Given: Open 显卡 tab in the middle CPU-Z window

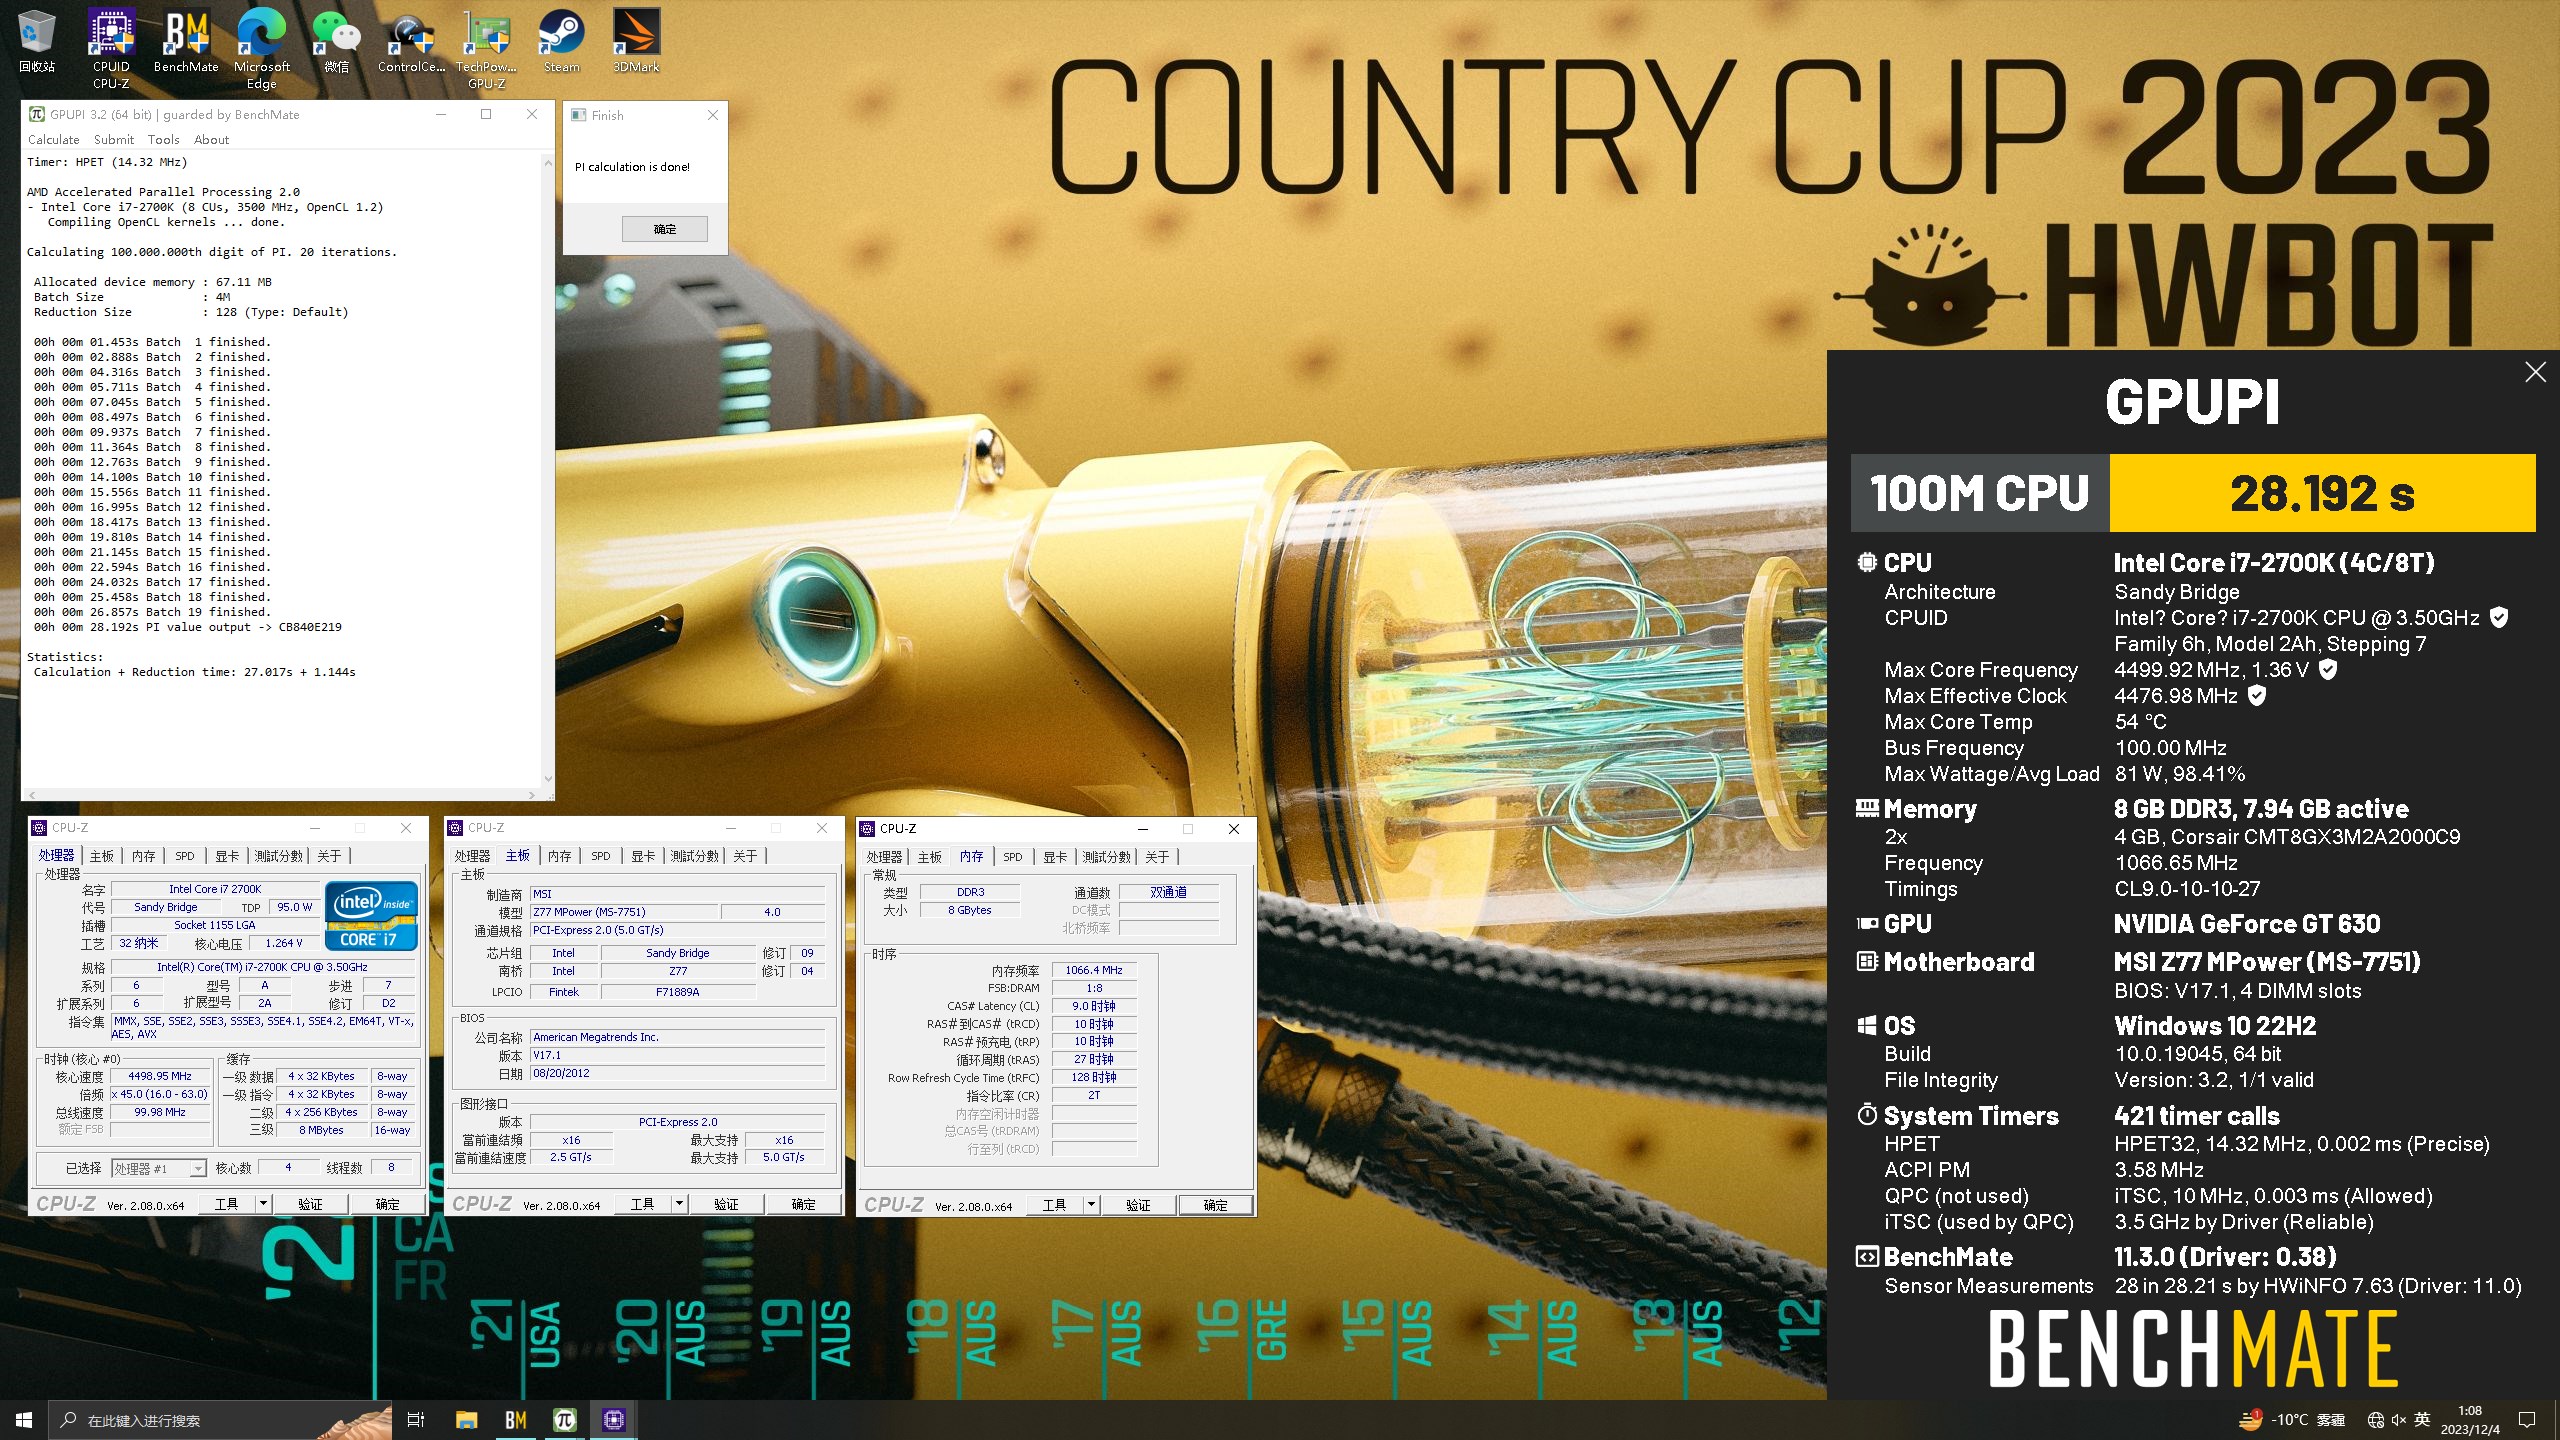Looking at the screenshot, I should pos(643,856).
